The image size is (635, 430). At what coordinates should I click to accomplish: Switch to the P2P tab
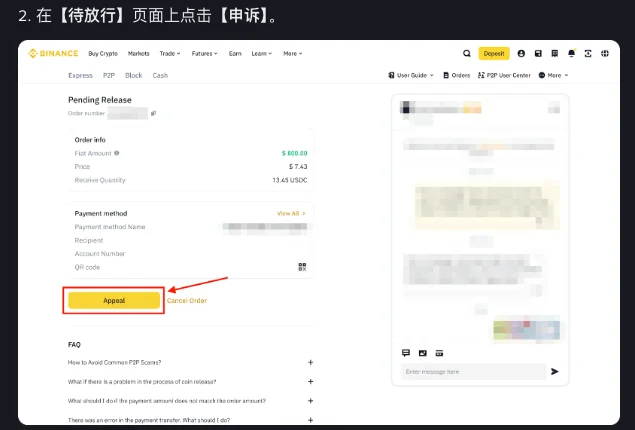(x=109, y=75)
